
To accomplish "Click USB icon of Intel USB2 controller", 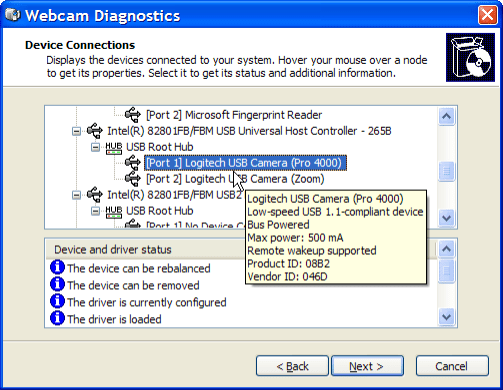I will [x=95, y=195].
